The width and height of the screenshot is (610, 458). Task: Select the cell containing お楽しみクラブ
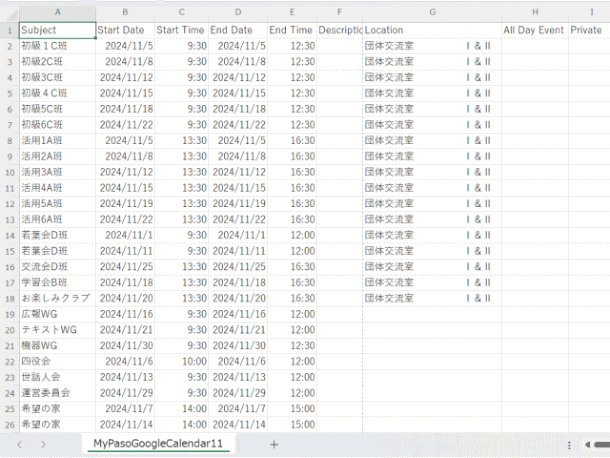pos(57,298)
